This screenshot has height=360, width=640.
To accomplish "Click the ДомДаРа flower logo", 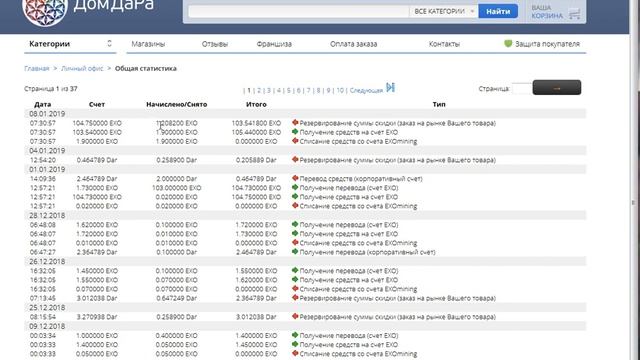I will tap(45, 11).
